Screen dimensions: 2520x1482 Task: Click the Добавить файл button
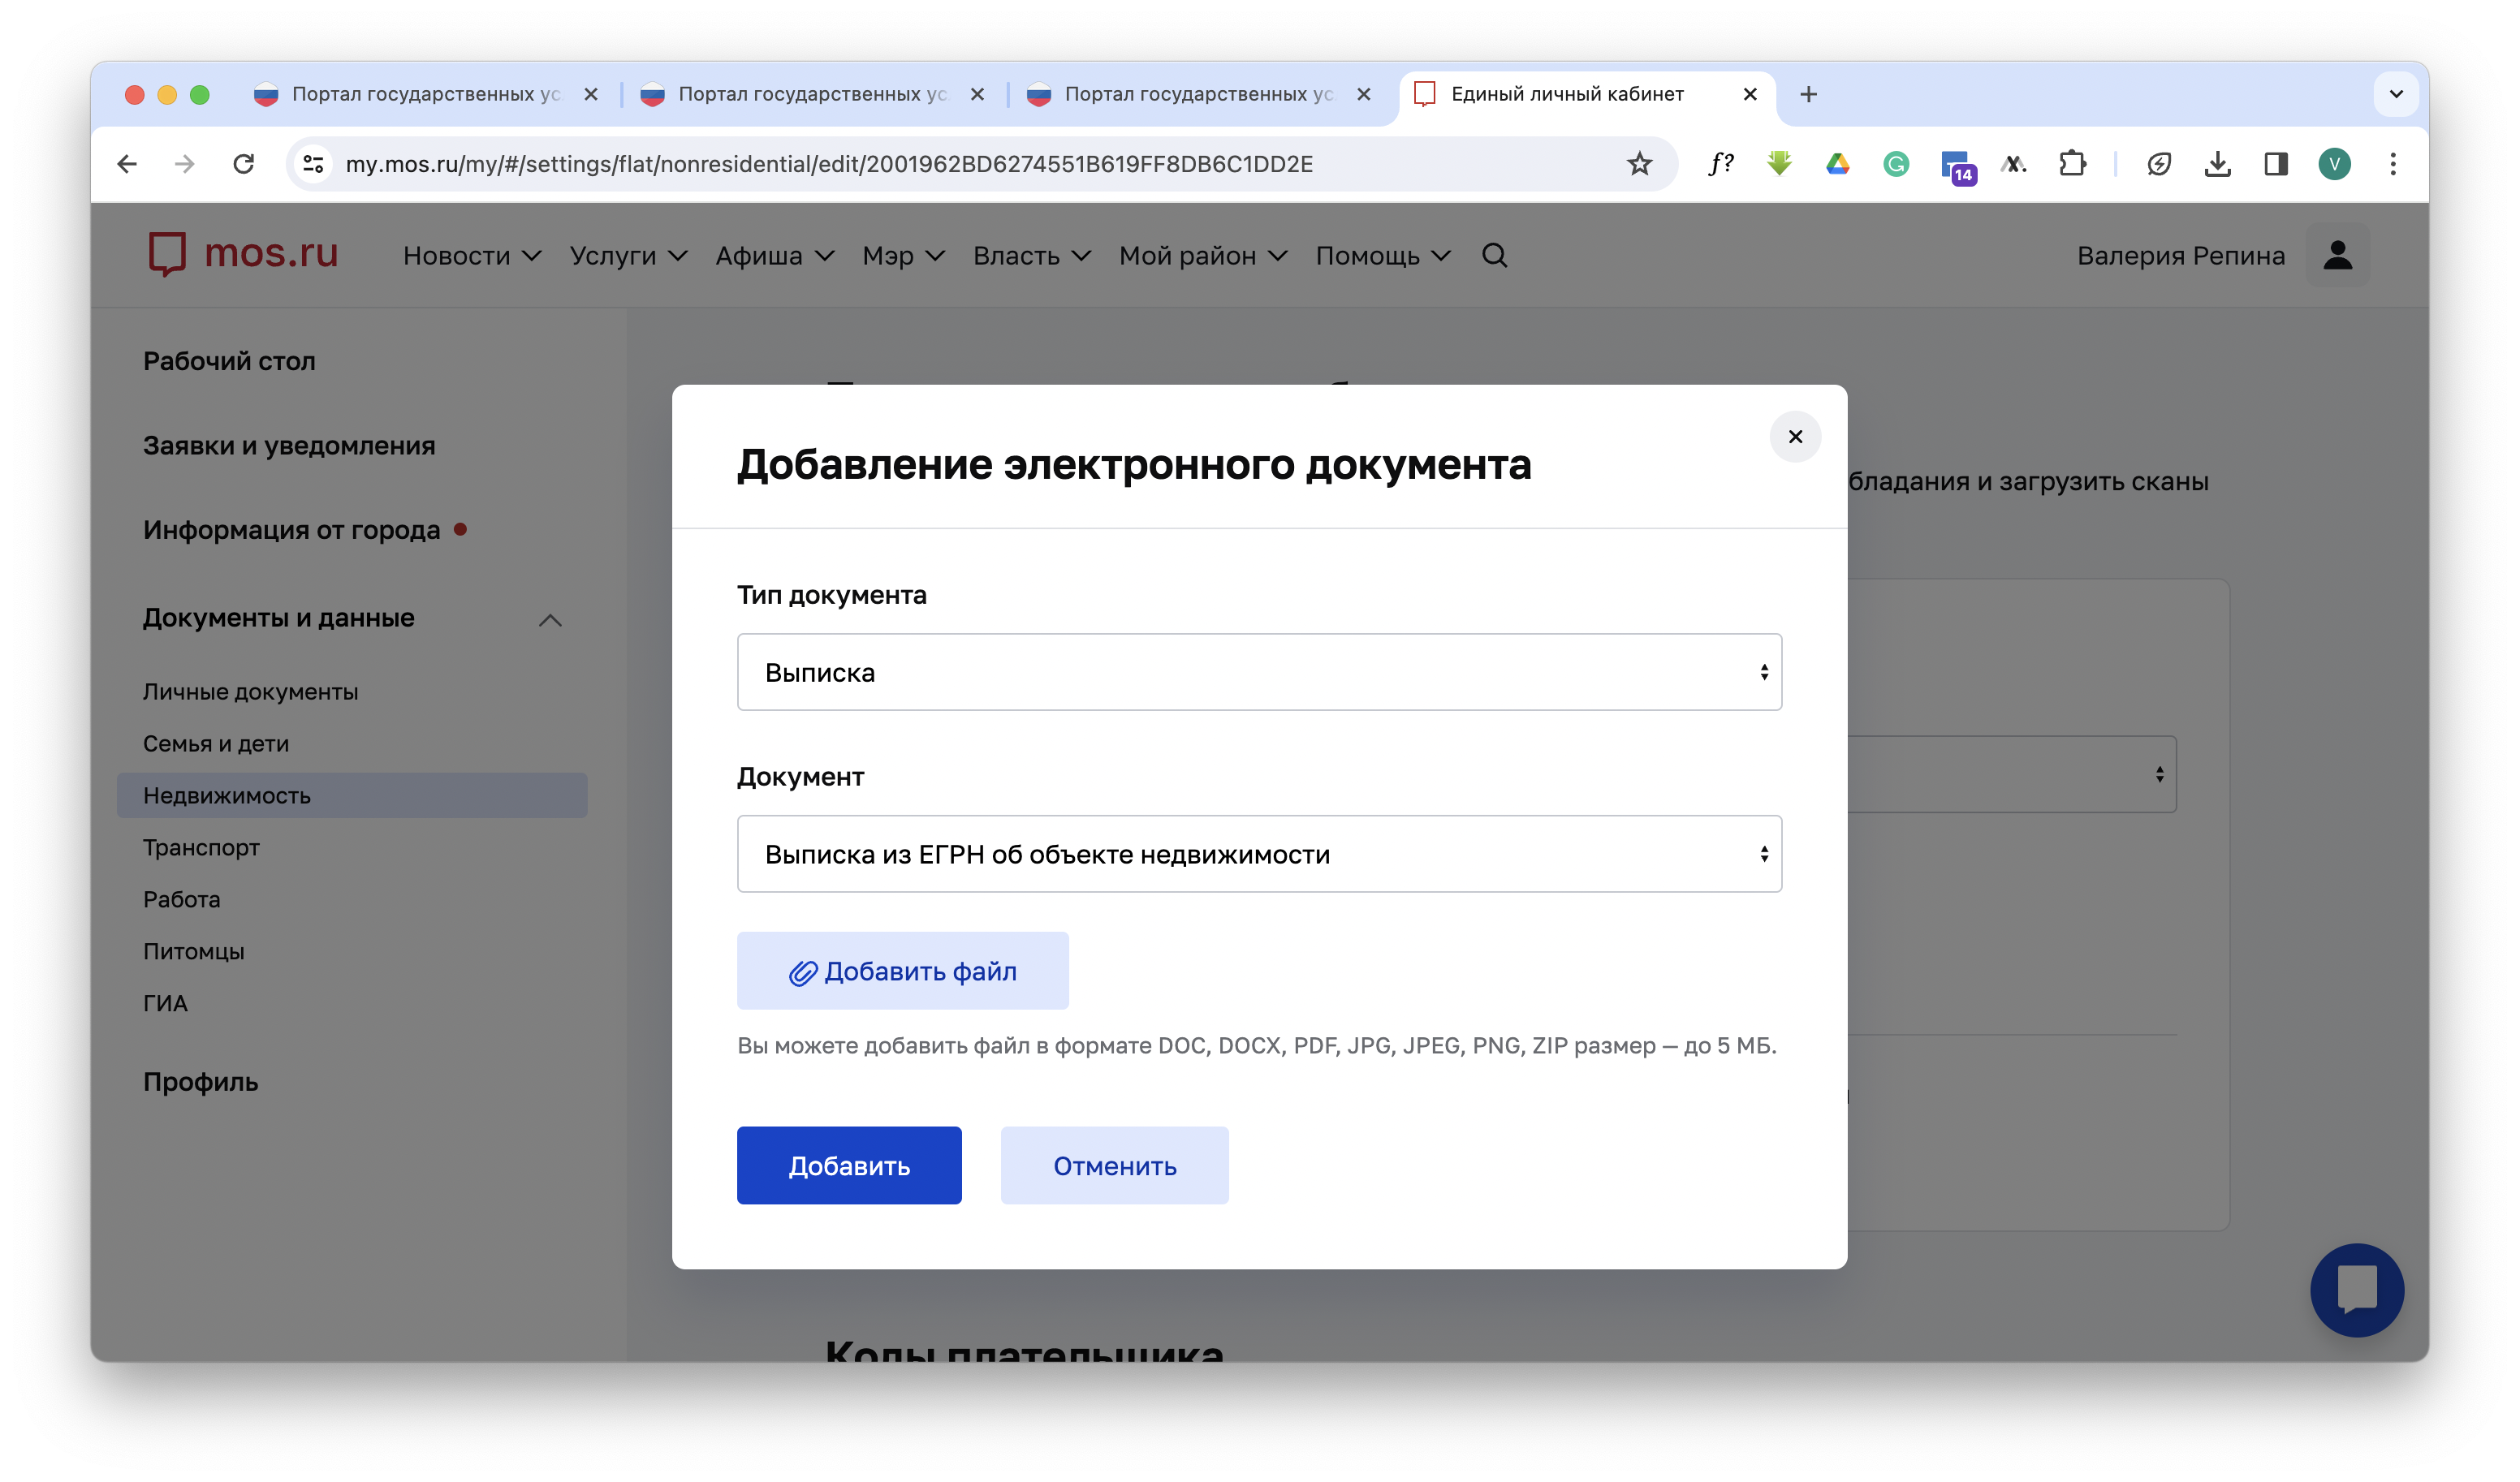tap(902, 971)
